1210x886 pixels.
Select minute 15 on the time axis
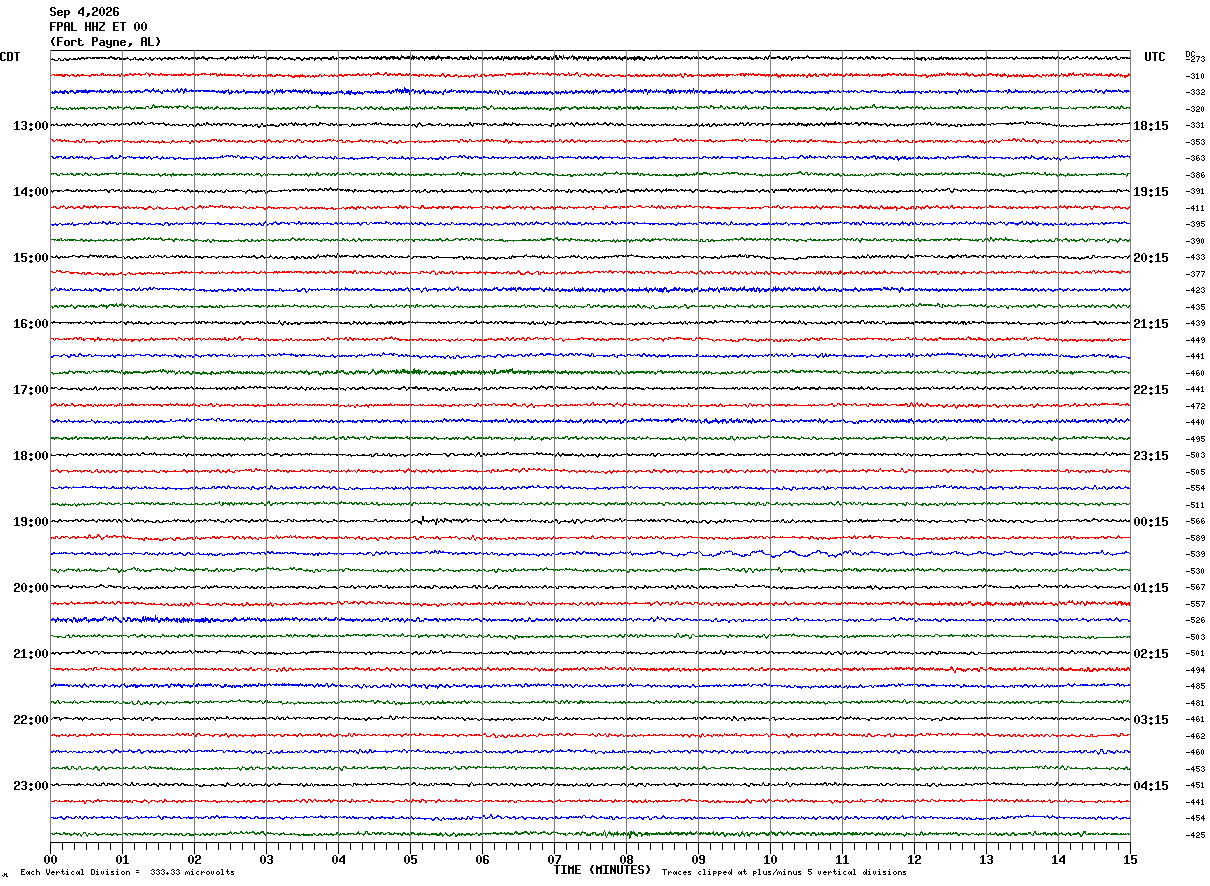[x=1130, y=859]
